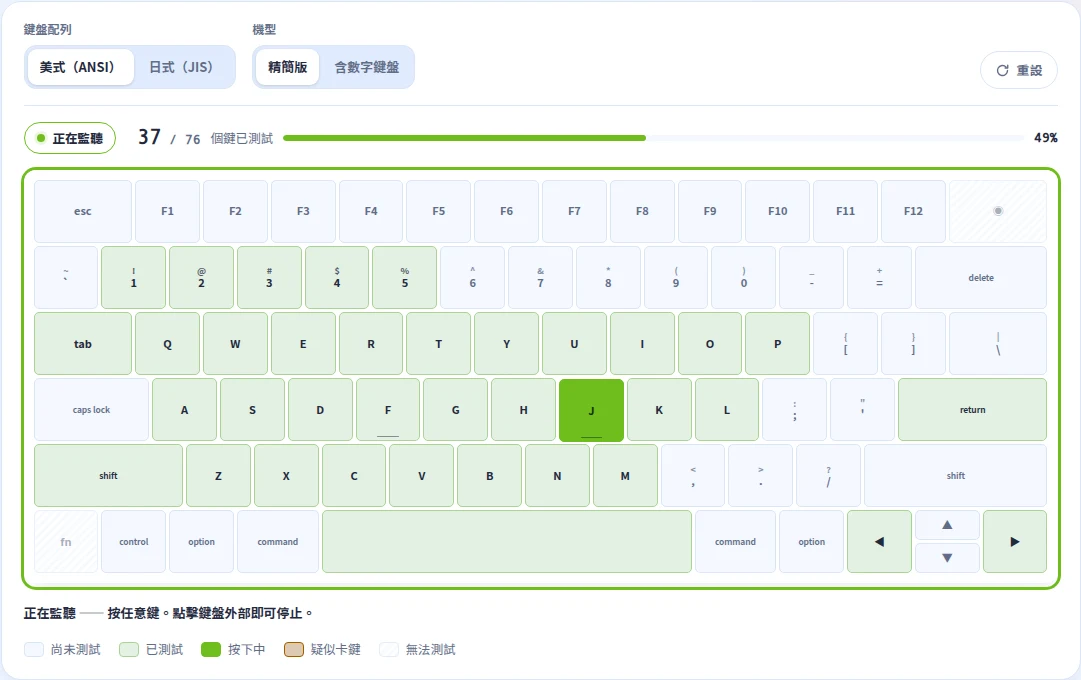Switch model to 含數字鍵盤
1081x680 pixels.
(x=367, y=67)
